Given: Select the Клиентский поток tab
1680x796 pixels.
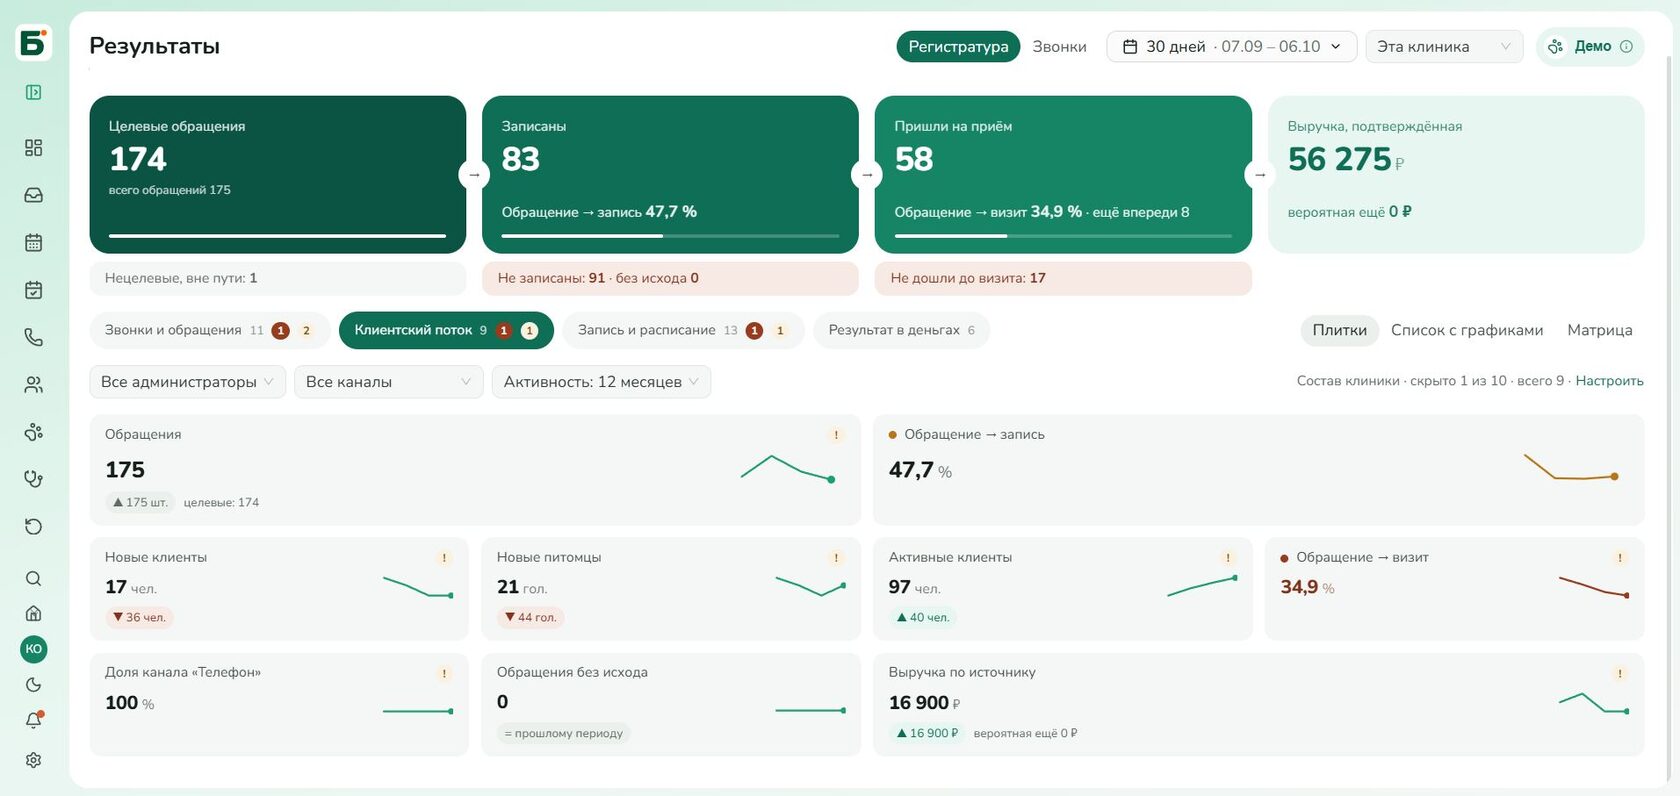Looking at the screenshot, I should point(446,330).
